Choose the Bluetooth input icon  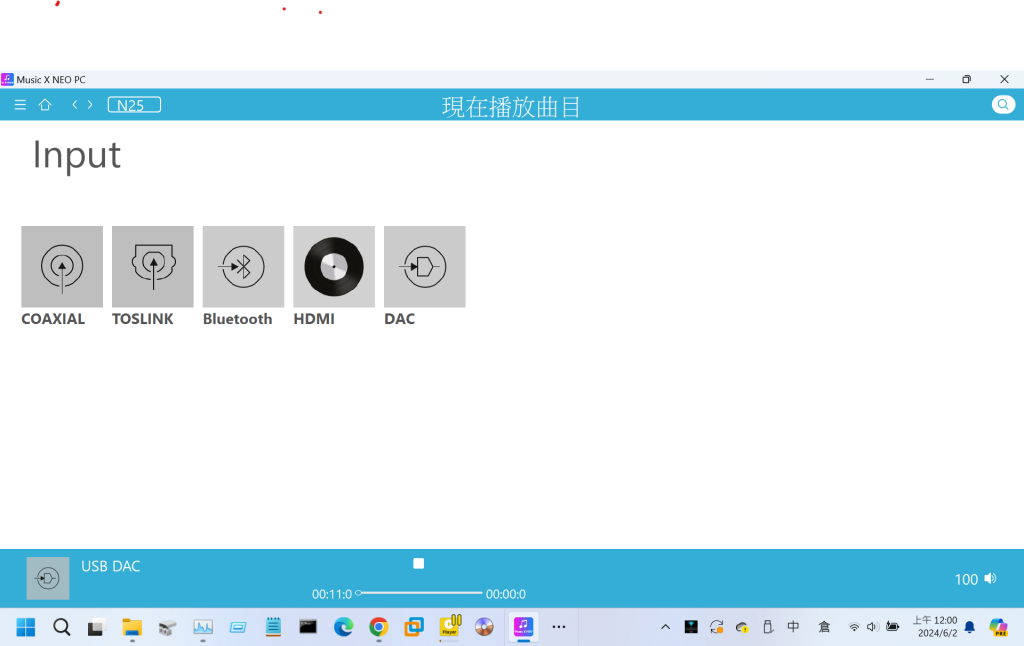pyautogui.click(x=243, y=267)
